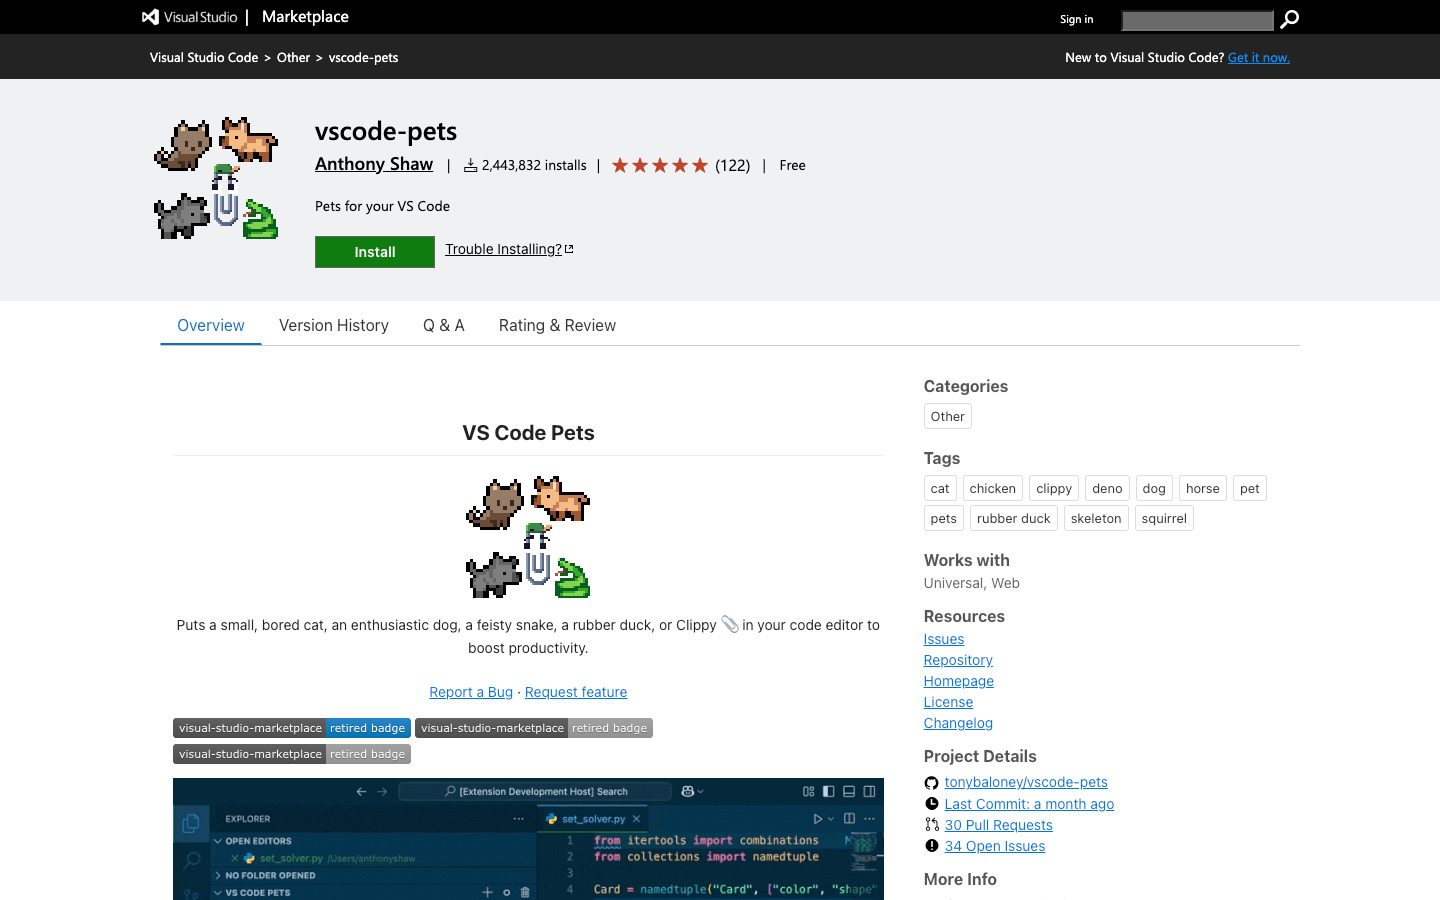Open the Repository resource link
The image size is (1440, 900).
958,660
